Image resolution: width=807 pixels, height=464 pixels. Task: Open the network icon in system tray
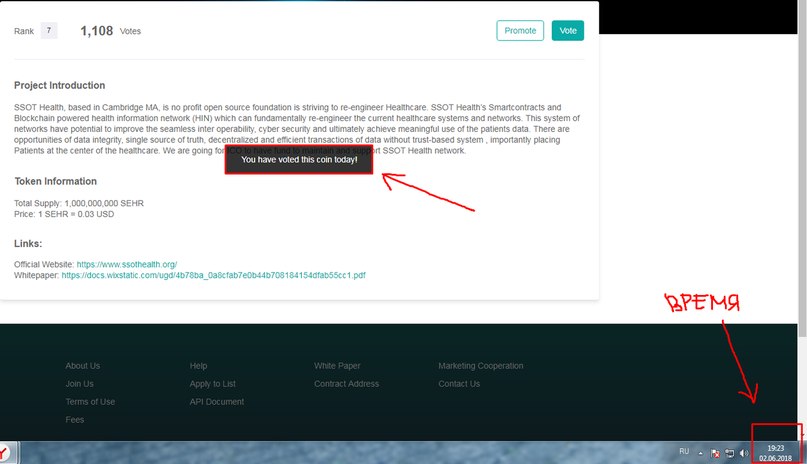pyautogui.click(x=729, y=453)
